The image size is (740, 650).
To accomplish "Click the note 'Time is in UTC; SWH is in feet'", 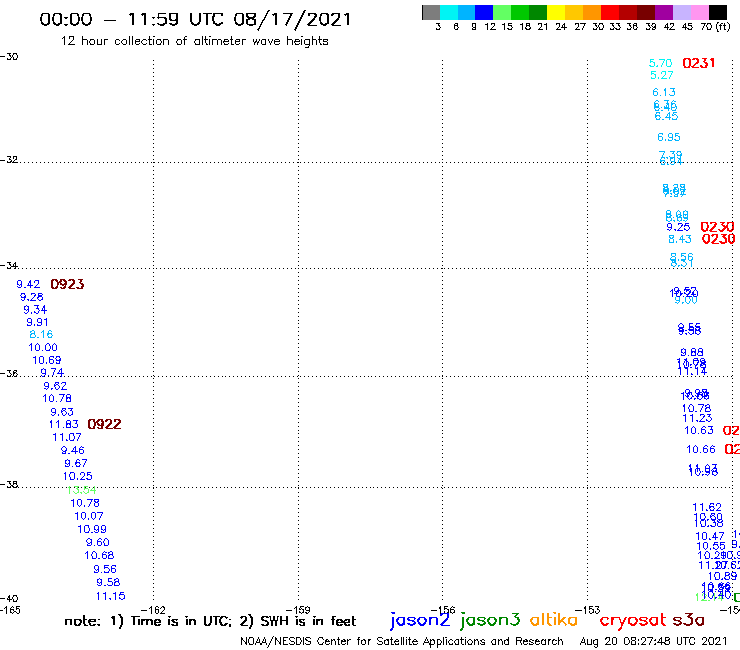I will click(x=210, y=621).
